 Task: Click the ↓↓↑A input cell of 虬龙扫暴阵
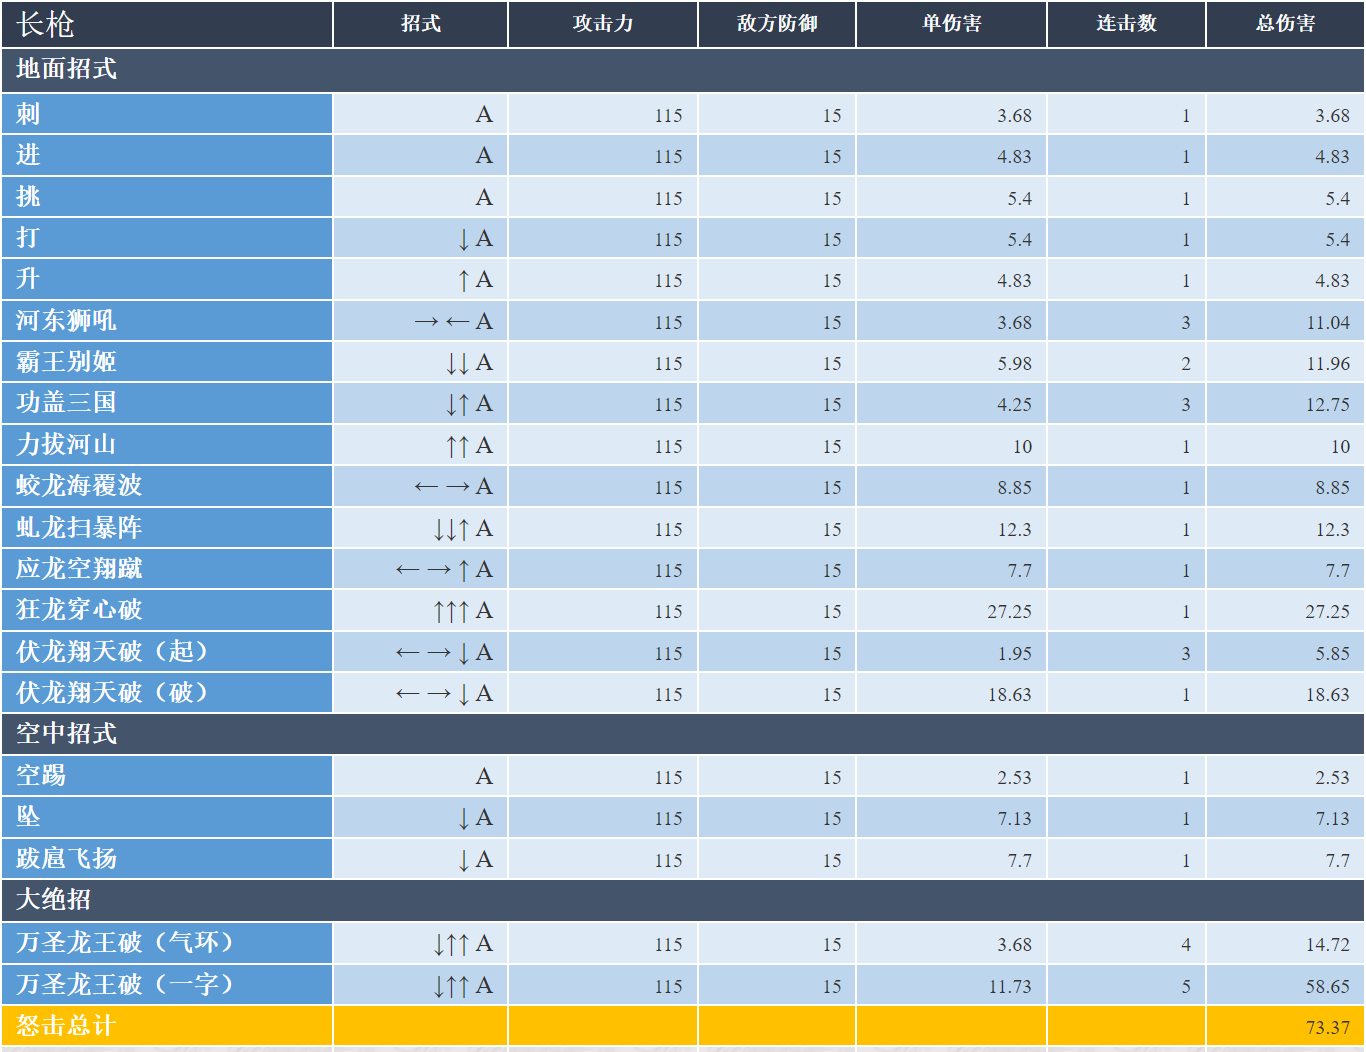(x=420, y=528)
